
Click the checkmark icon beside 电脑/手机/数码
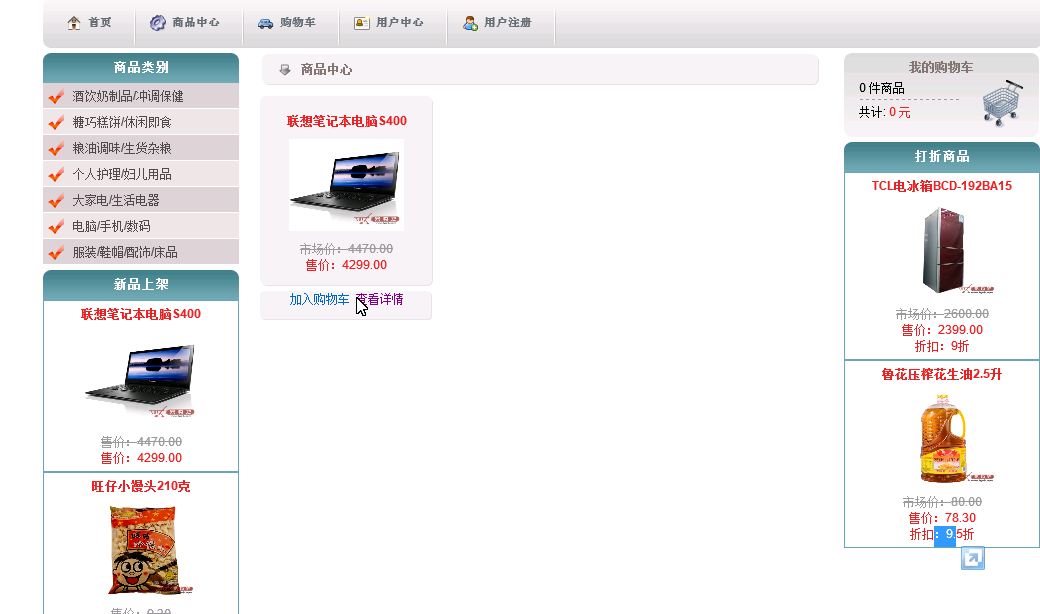[x=56, y=227]
